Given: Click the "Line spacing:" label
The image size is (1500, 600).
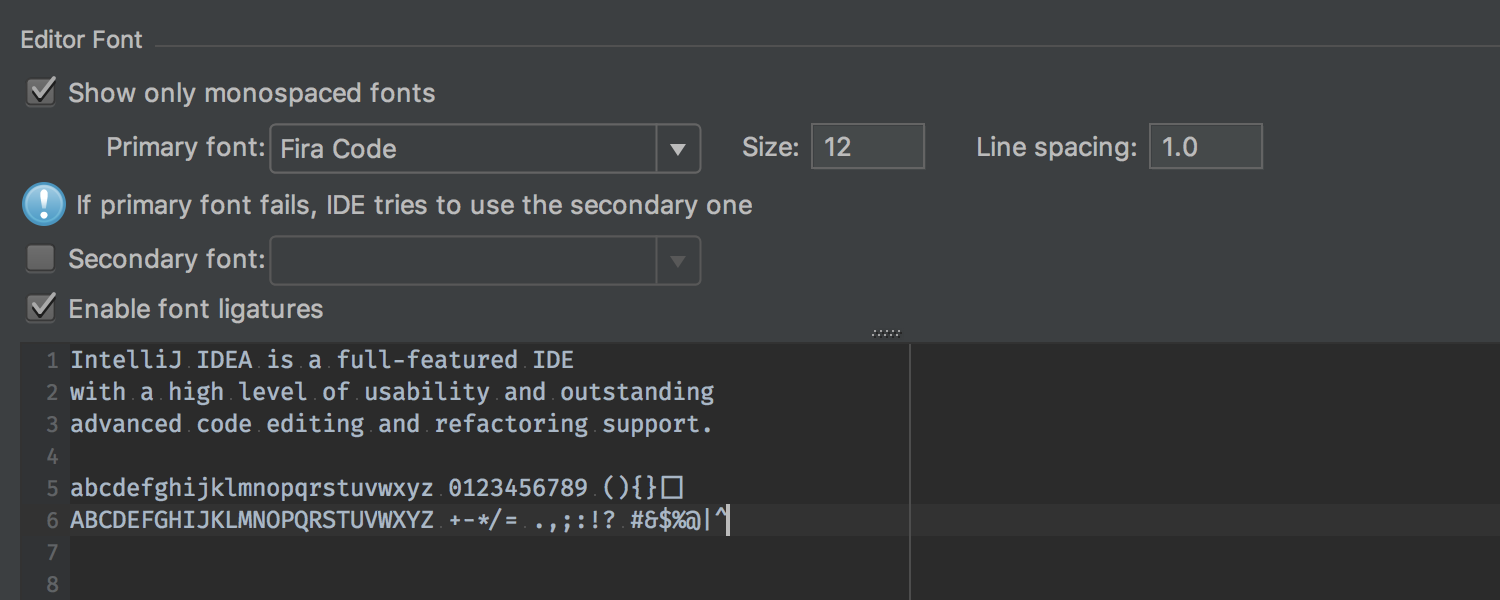Looking at the screenshot, I should click(x=1057, y=148).
